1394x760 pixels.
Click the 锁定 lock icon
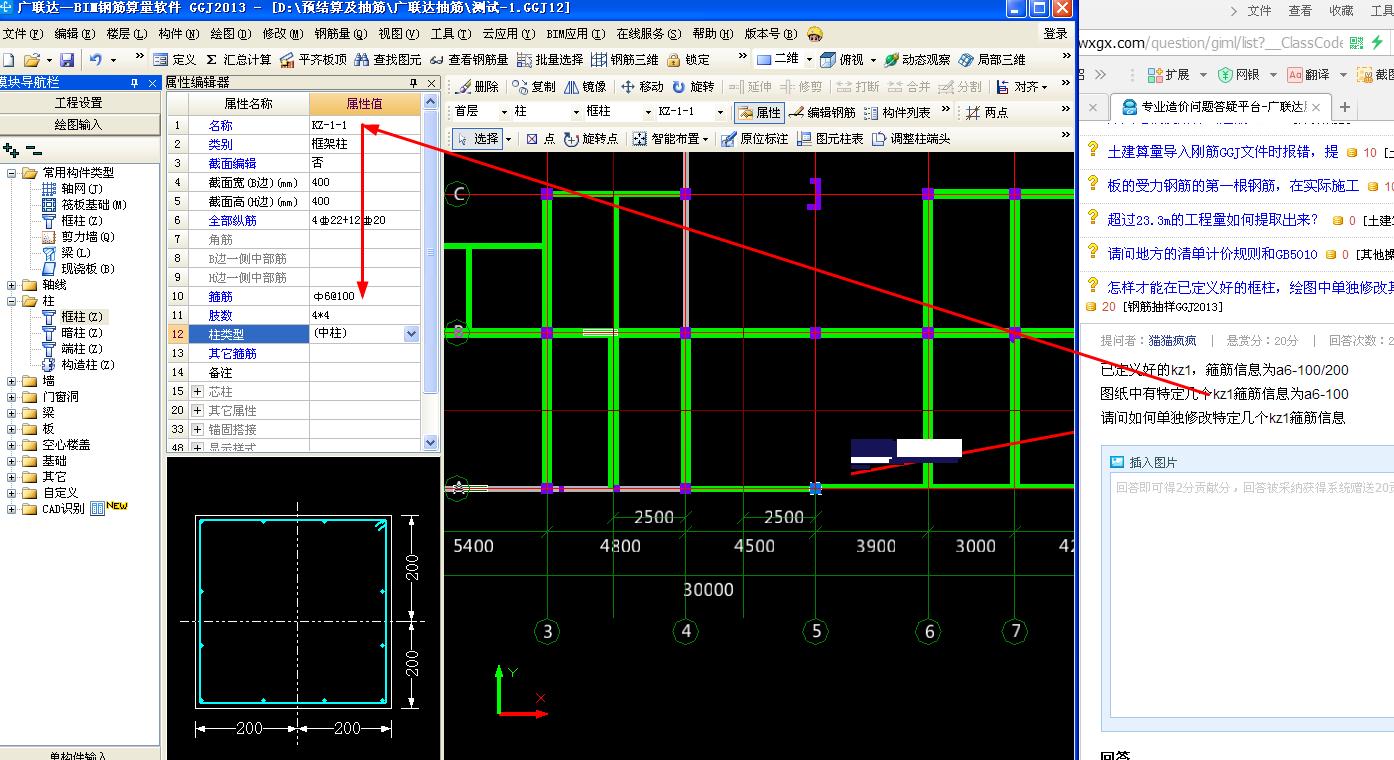pyautogui.click(x=688, y=60)
